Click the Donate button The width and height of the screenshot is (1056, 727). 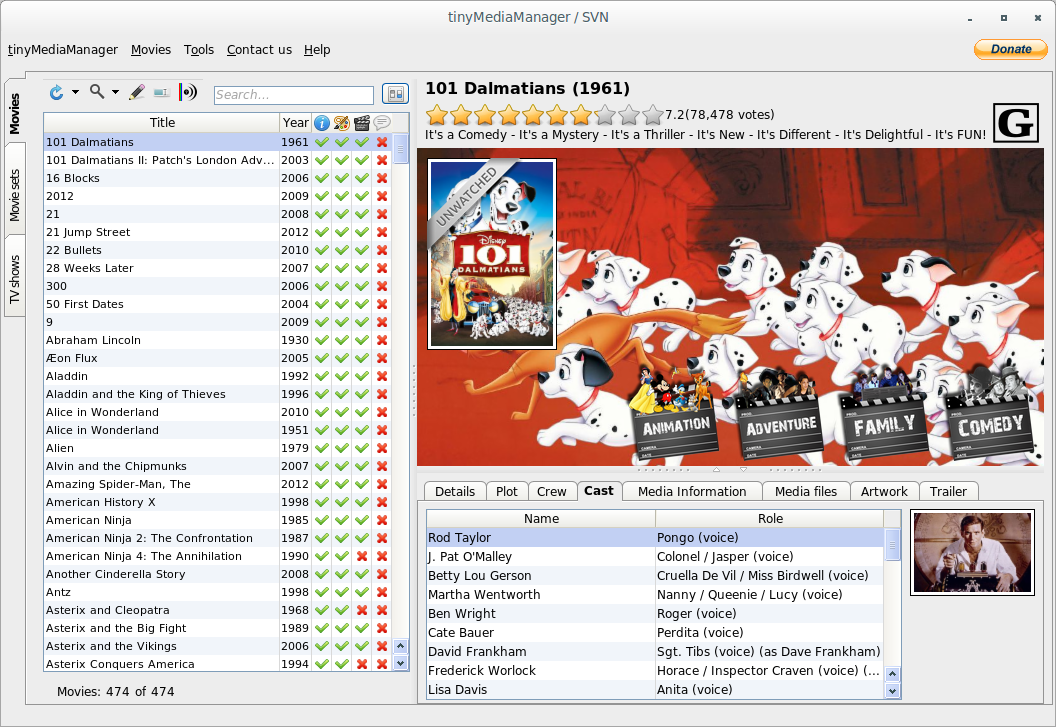tap(1011, 49)
